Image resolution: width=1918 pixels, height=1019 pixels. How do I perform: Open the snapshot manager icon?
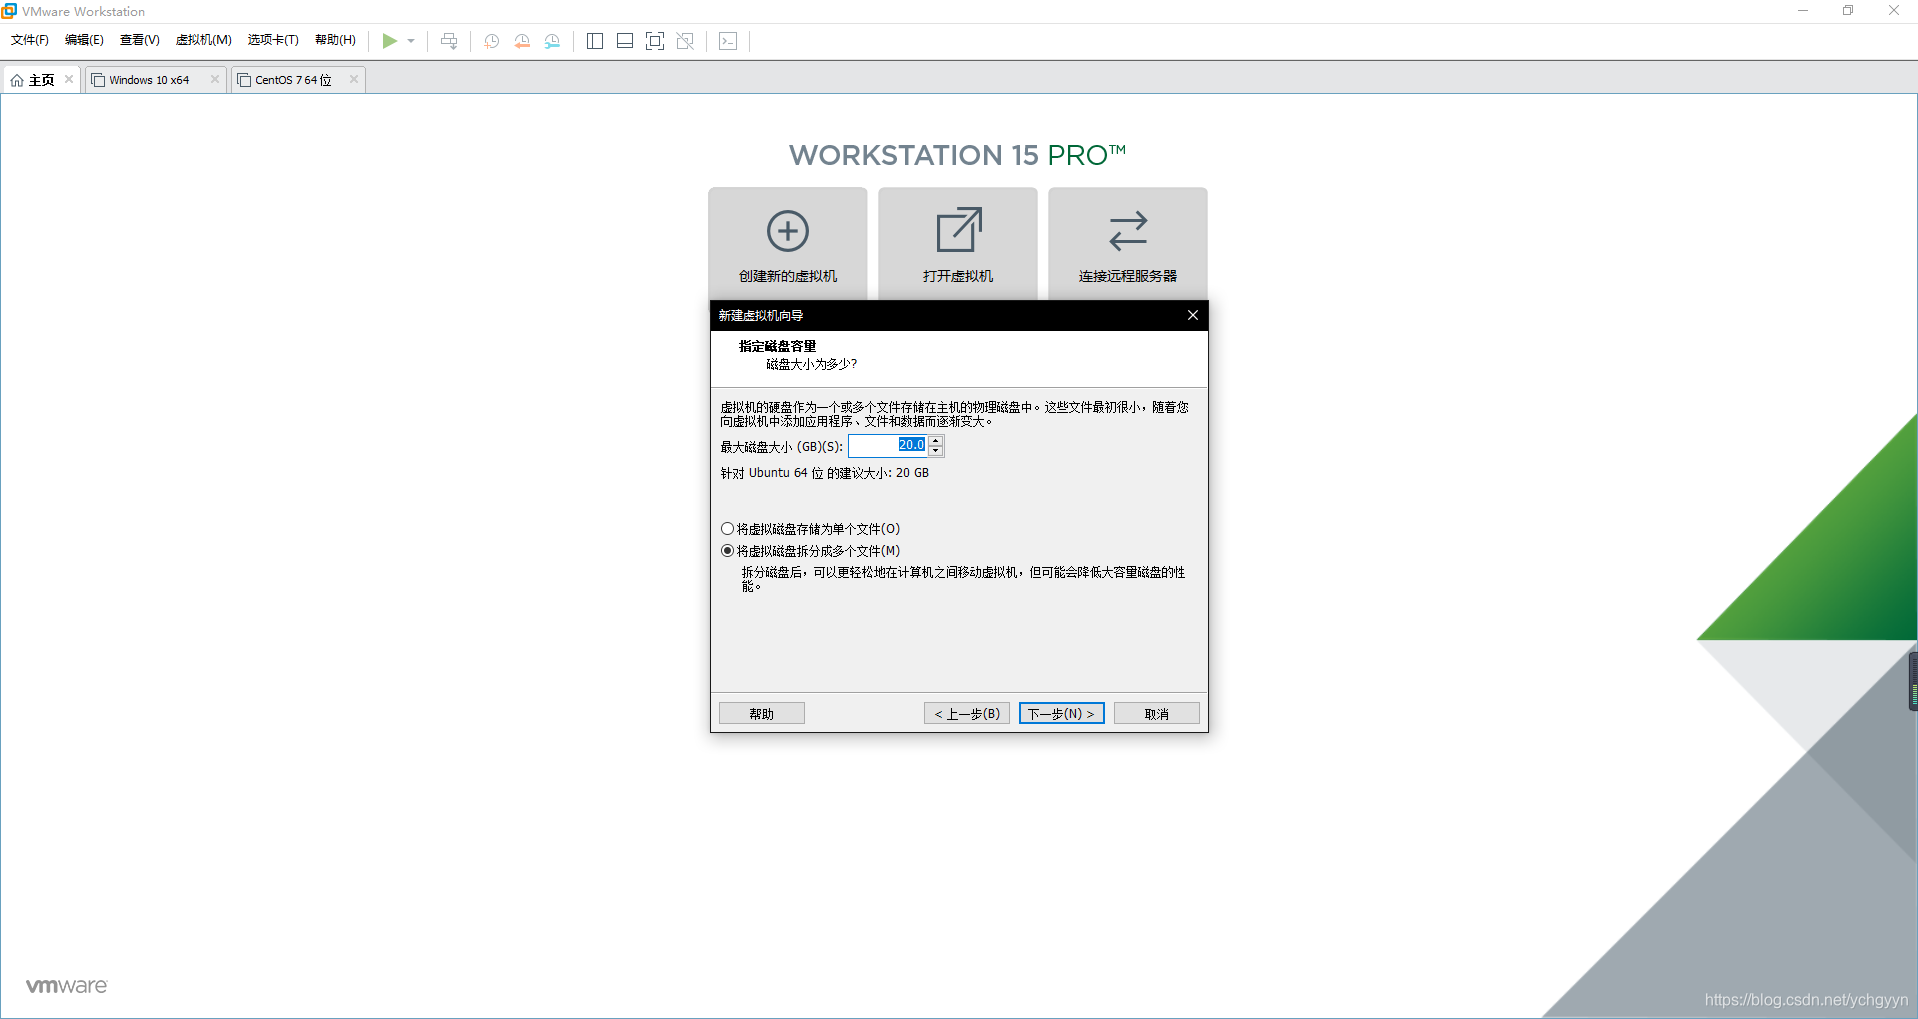tap(552, 41)
